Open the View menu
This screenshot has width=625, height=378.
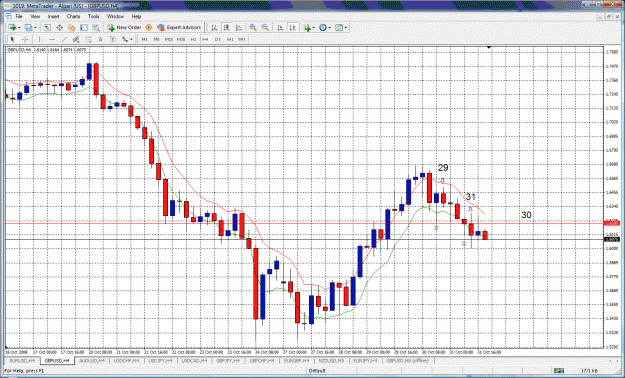(35, 16)
